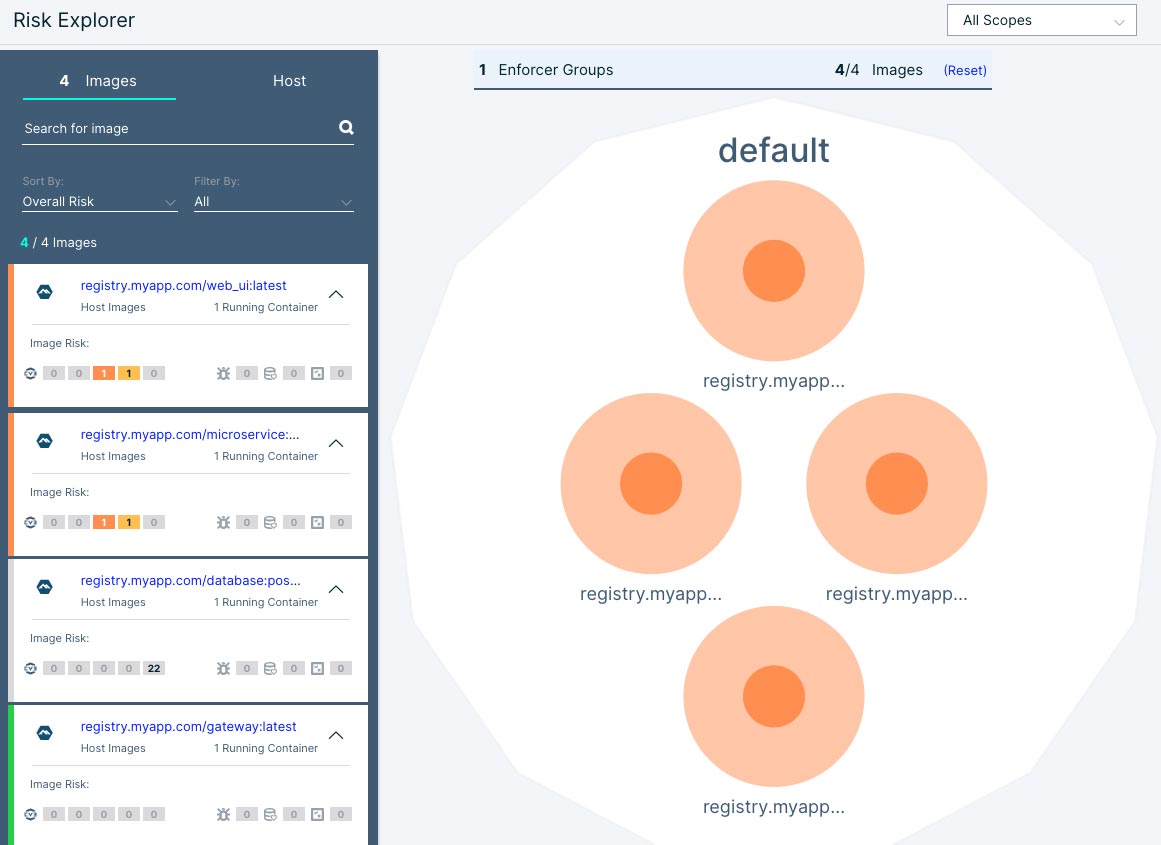Screen dimensions: 1161x845
Task: Click the 'default' enforcer group label
Action: pos(774,150)
